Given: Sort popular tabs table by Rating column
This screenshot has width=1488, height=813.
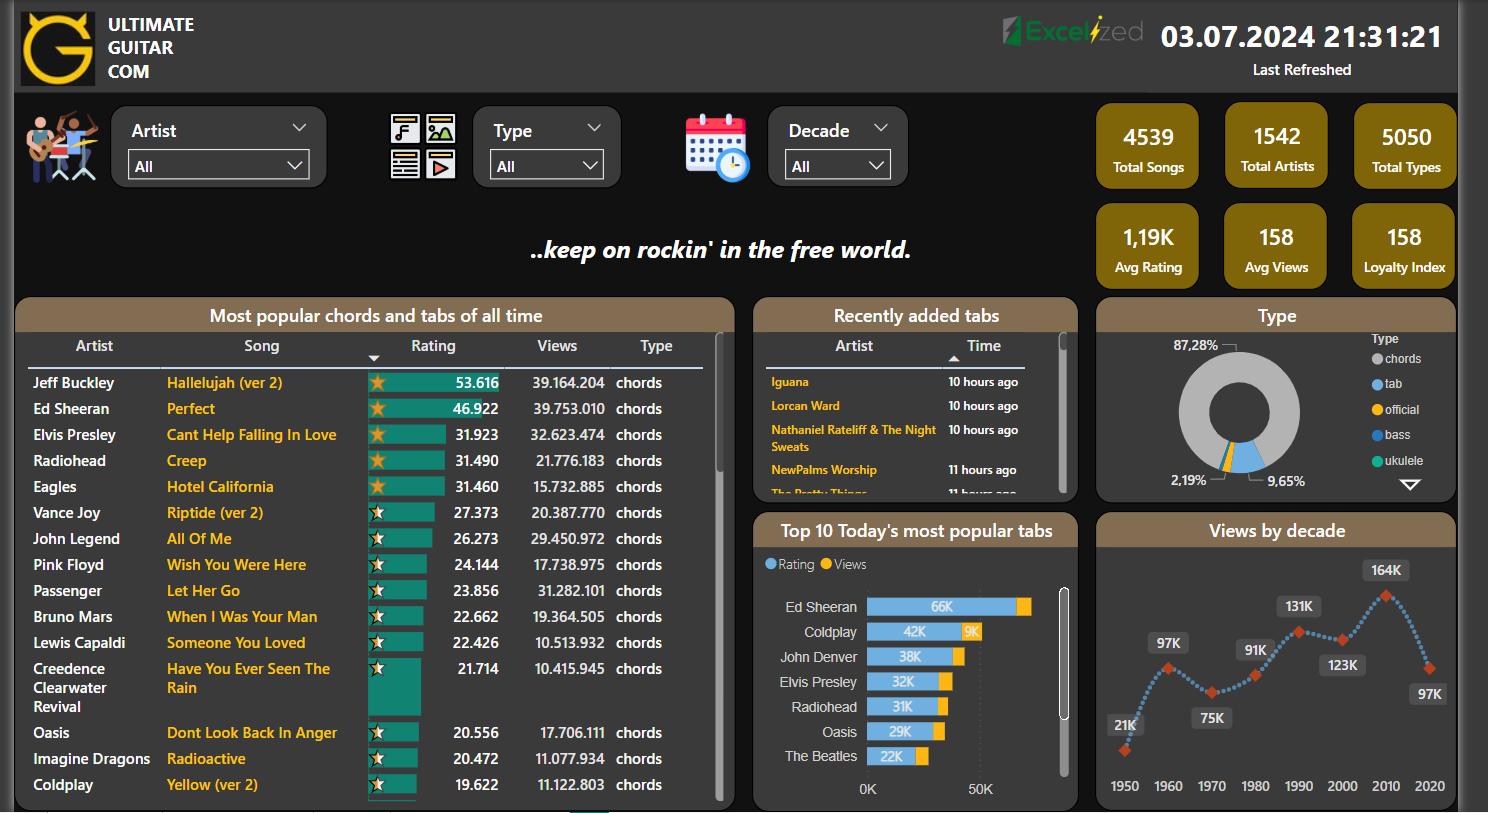Looking at the screenshot, I should (433, 346).
